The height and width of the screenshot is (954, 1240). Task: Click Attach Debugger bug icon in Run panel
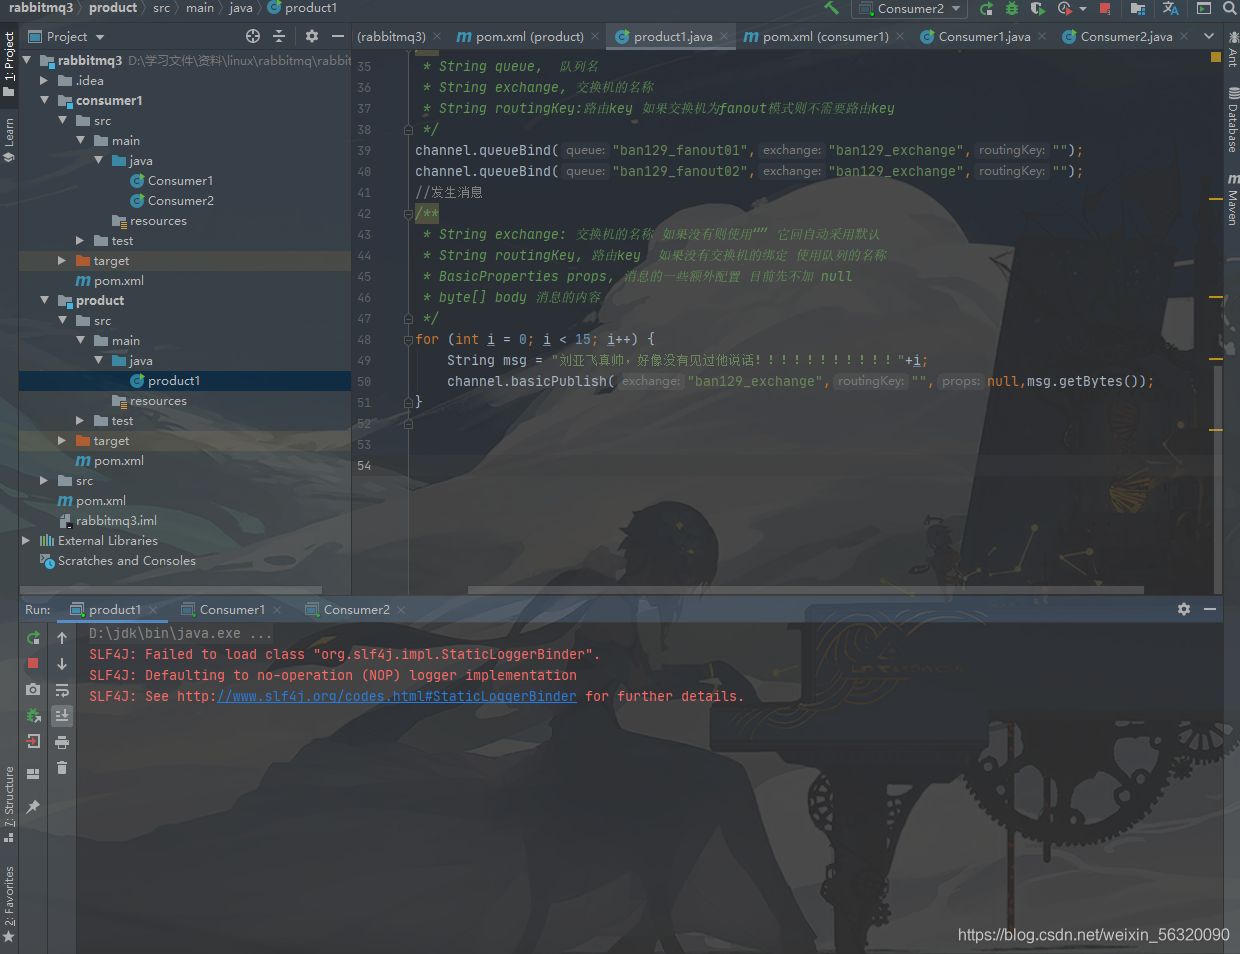click(33, 715)
